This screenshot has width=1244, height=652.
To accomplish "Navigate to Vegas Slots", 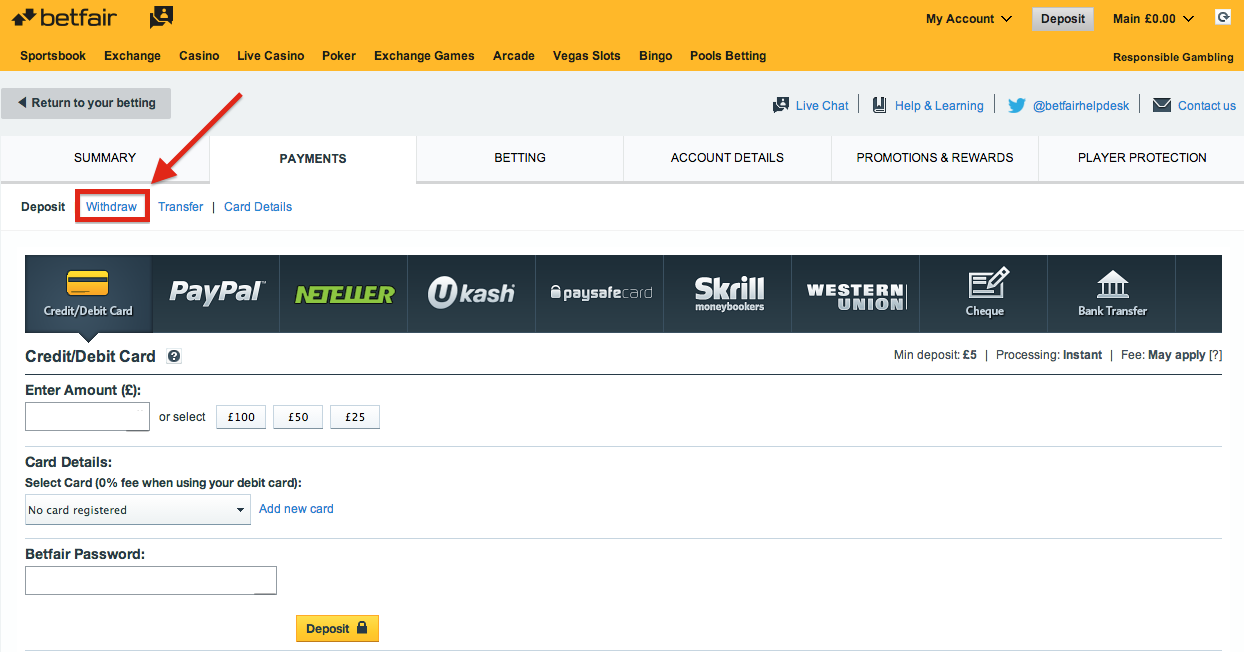I will click(x=587, y=56).
